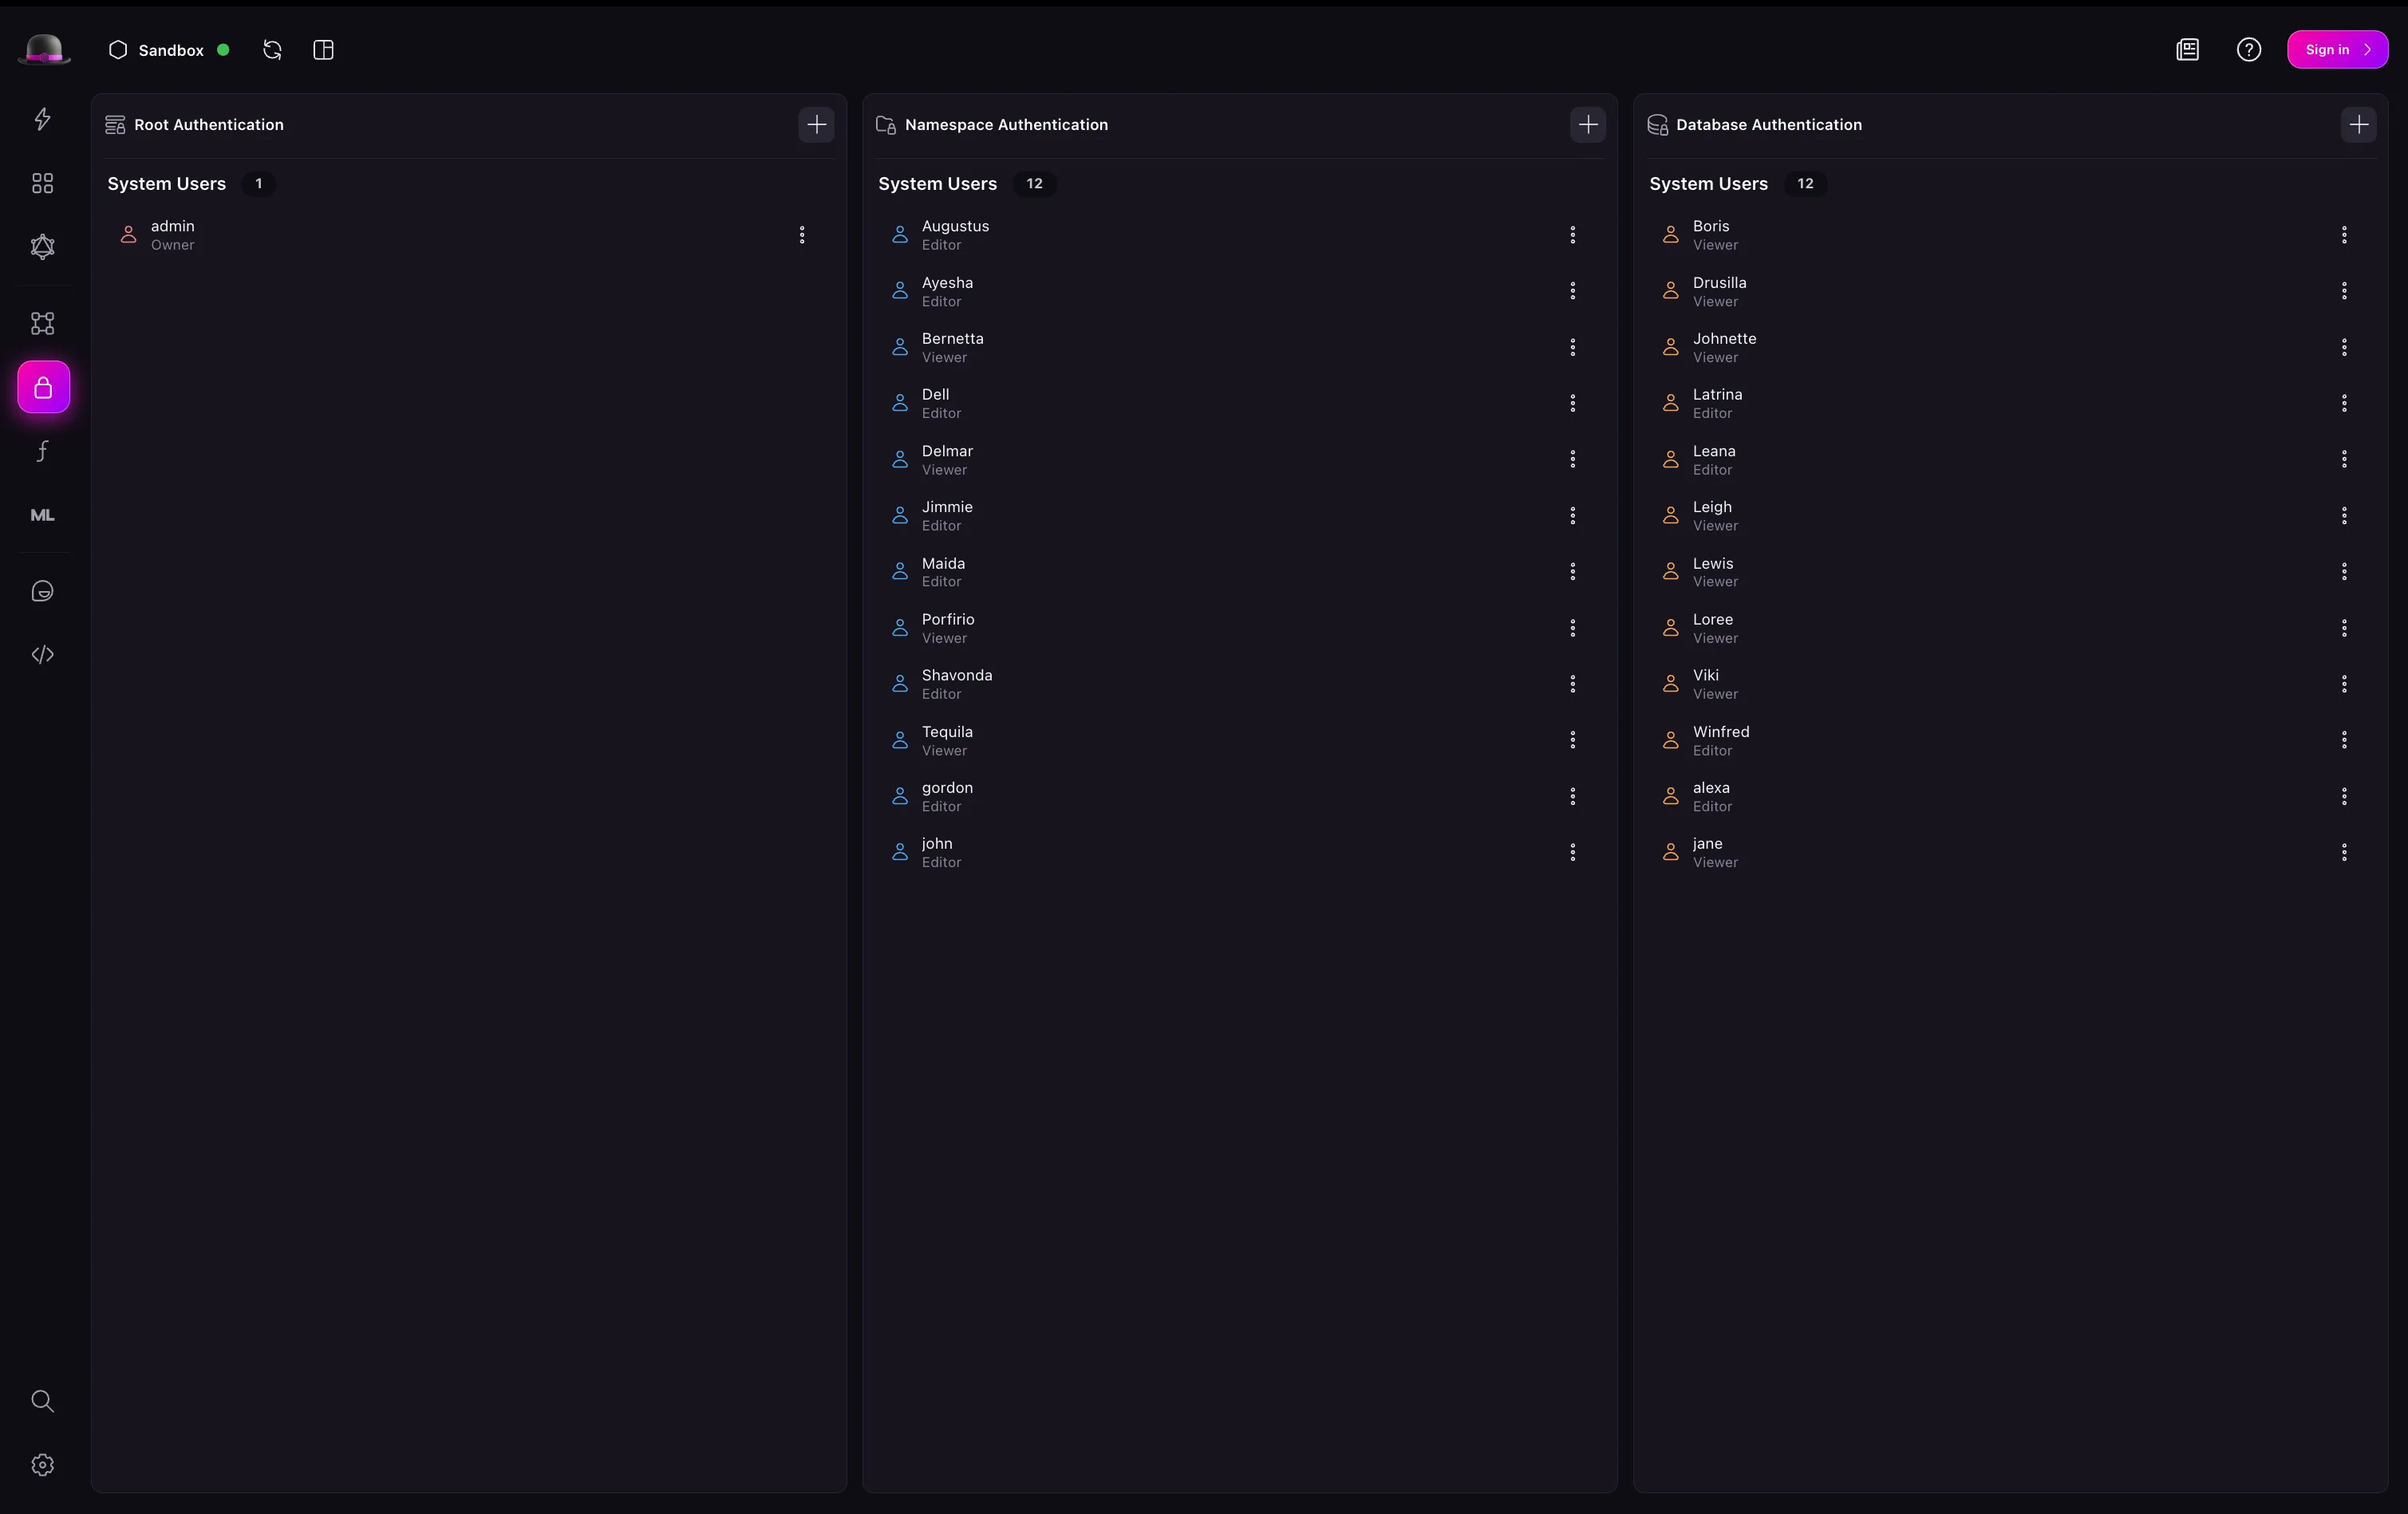
Task: Open the help question mark icon
Action: click(2249, 50)
